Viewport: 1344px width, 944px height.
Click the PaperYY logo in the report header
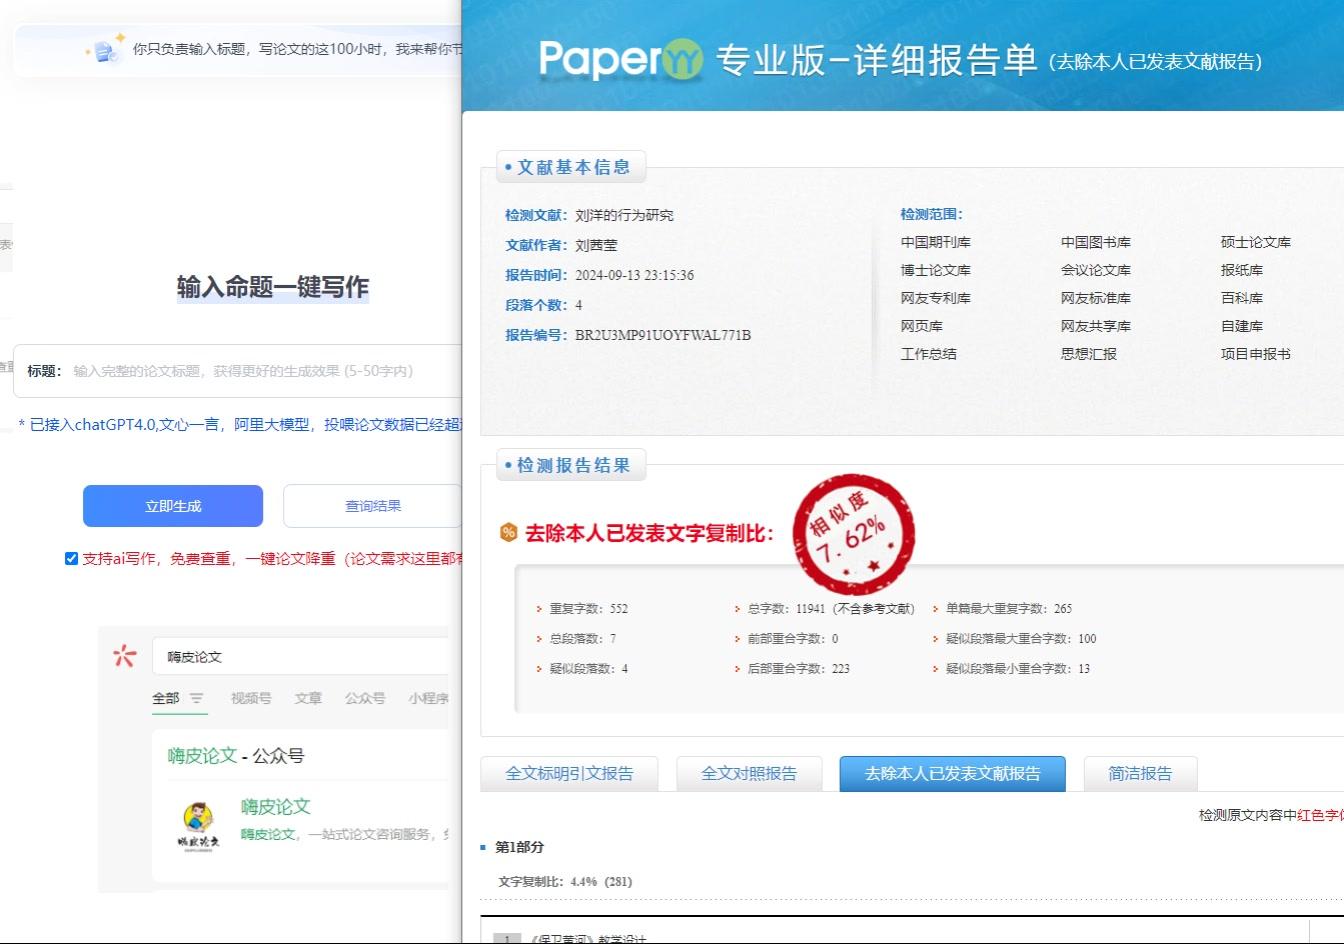point(621,60)
